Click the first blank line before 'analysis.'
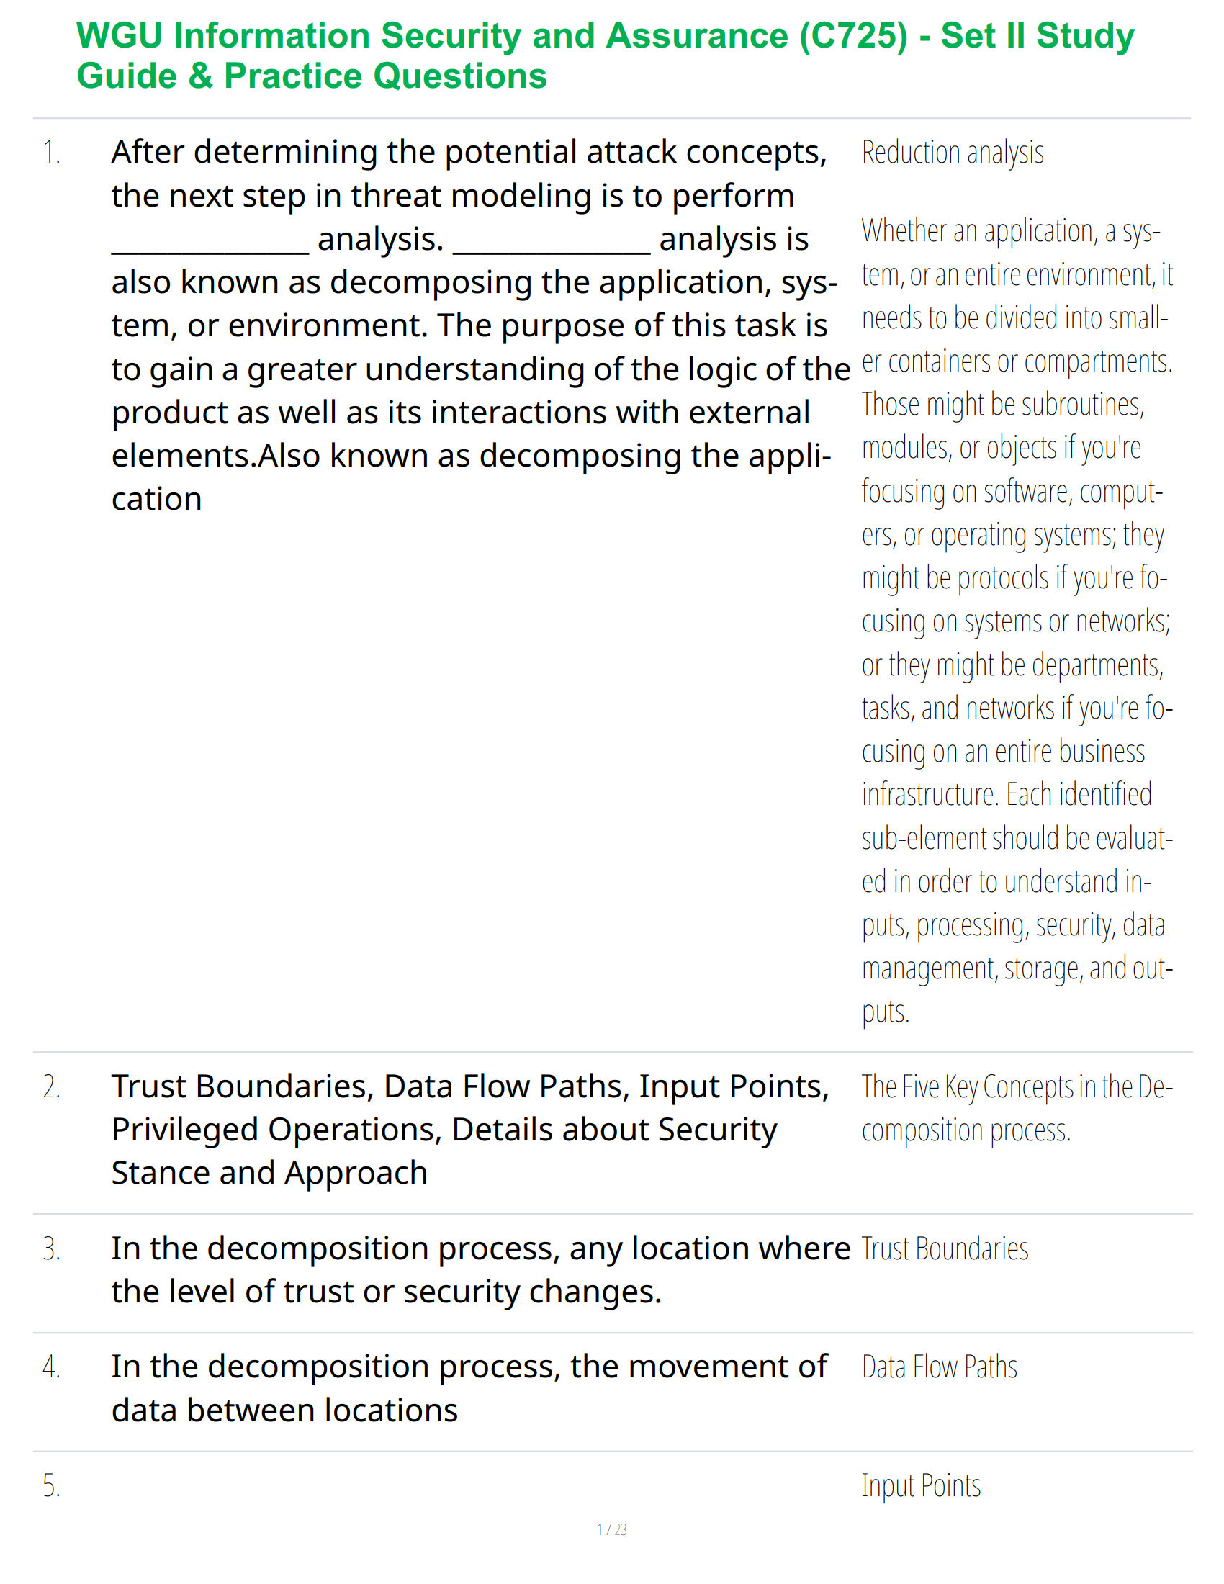1224x1584 pixels. tap(210, 240)
